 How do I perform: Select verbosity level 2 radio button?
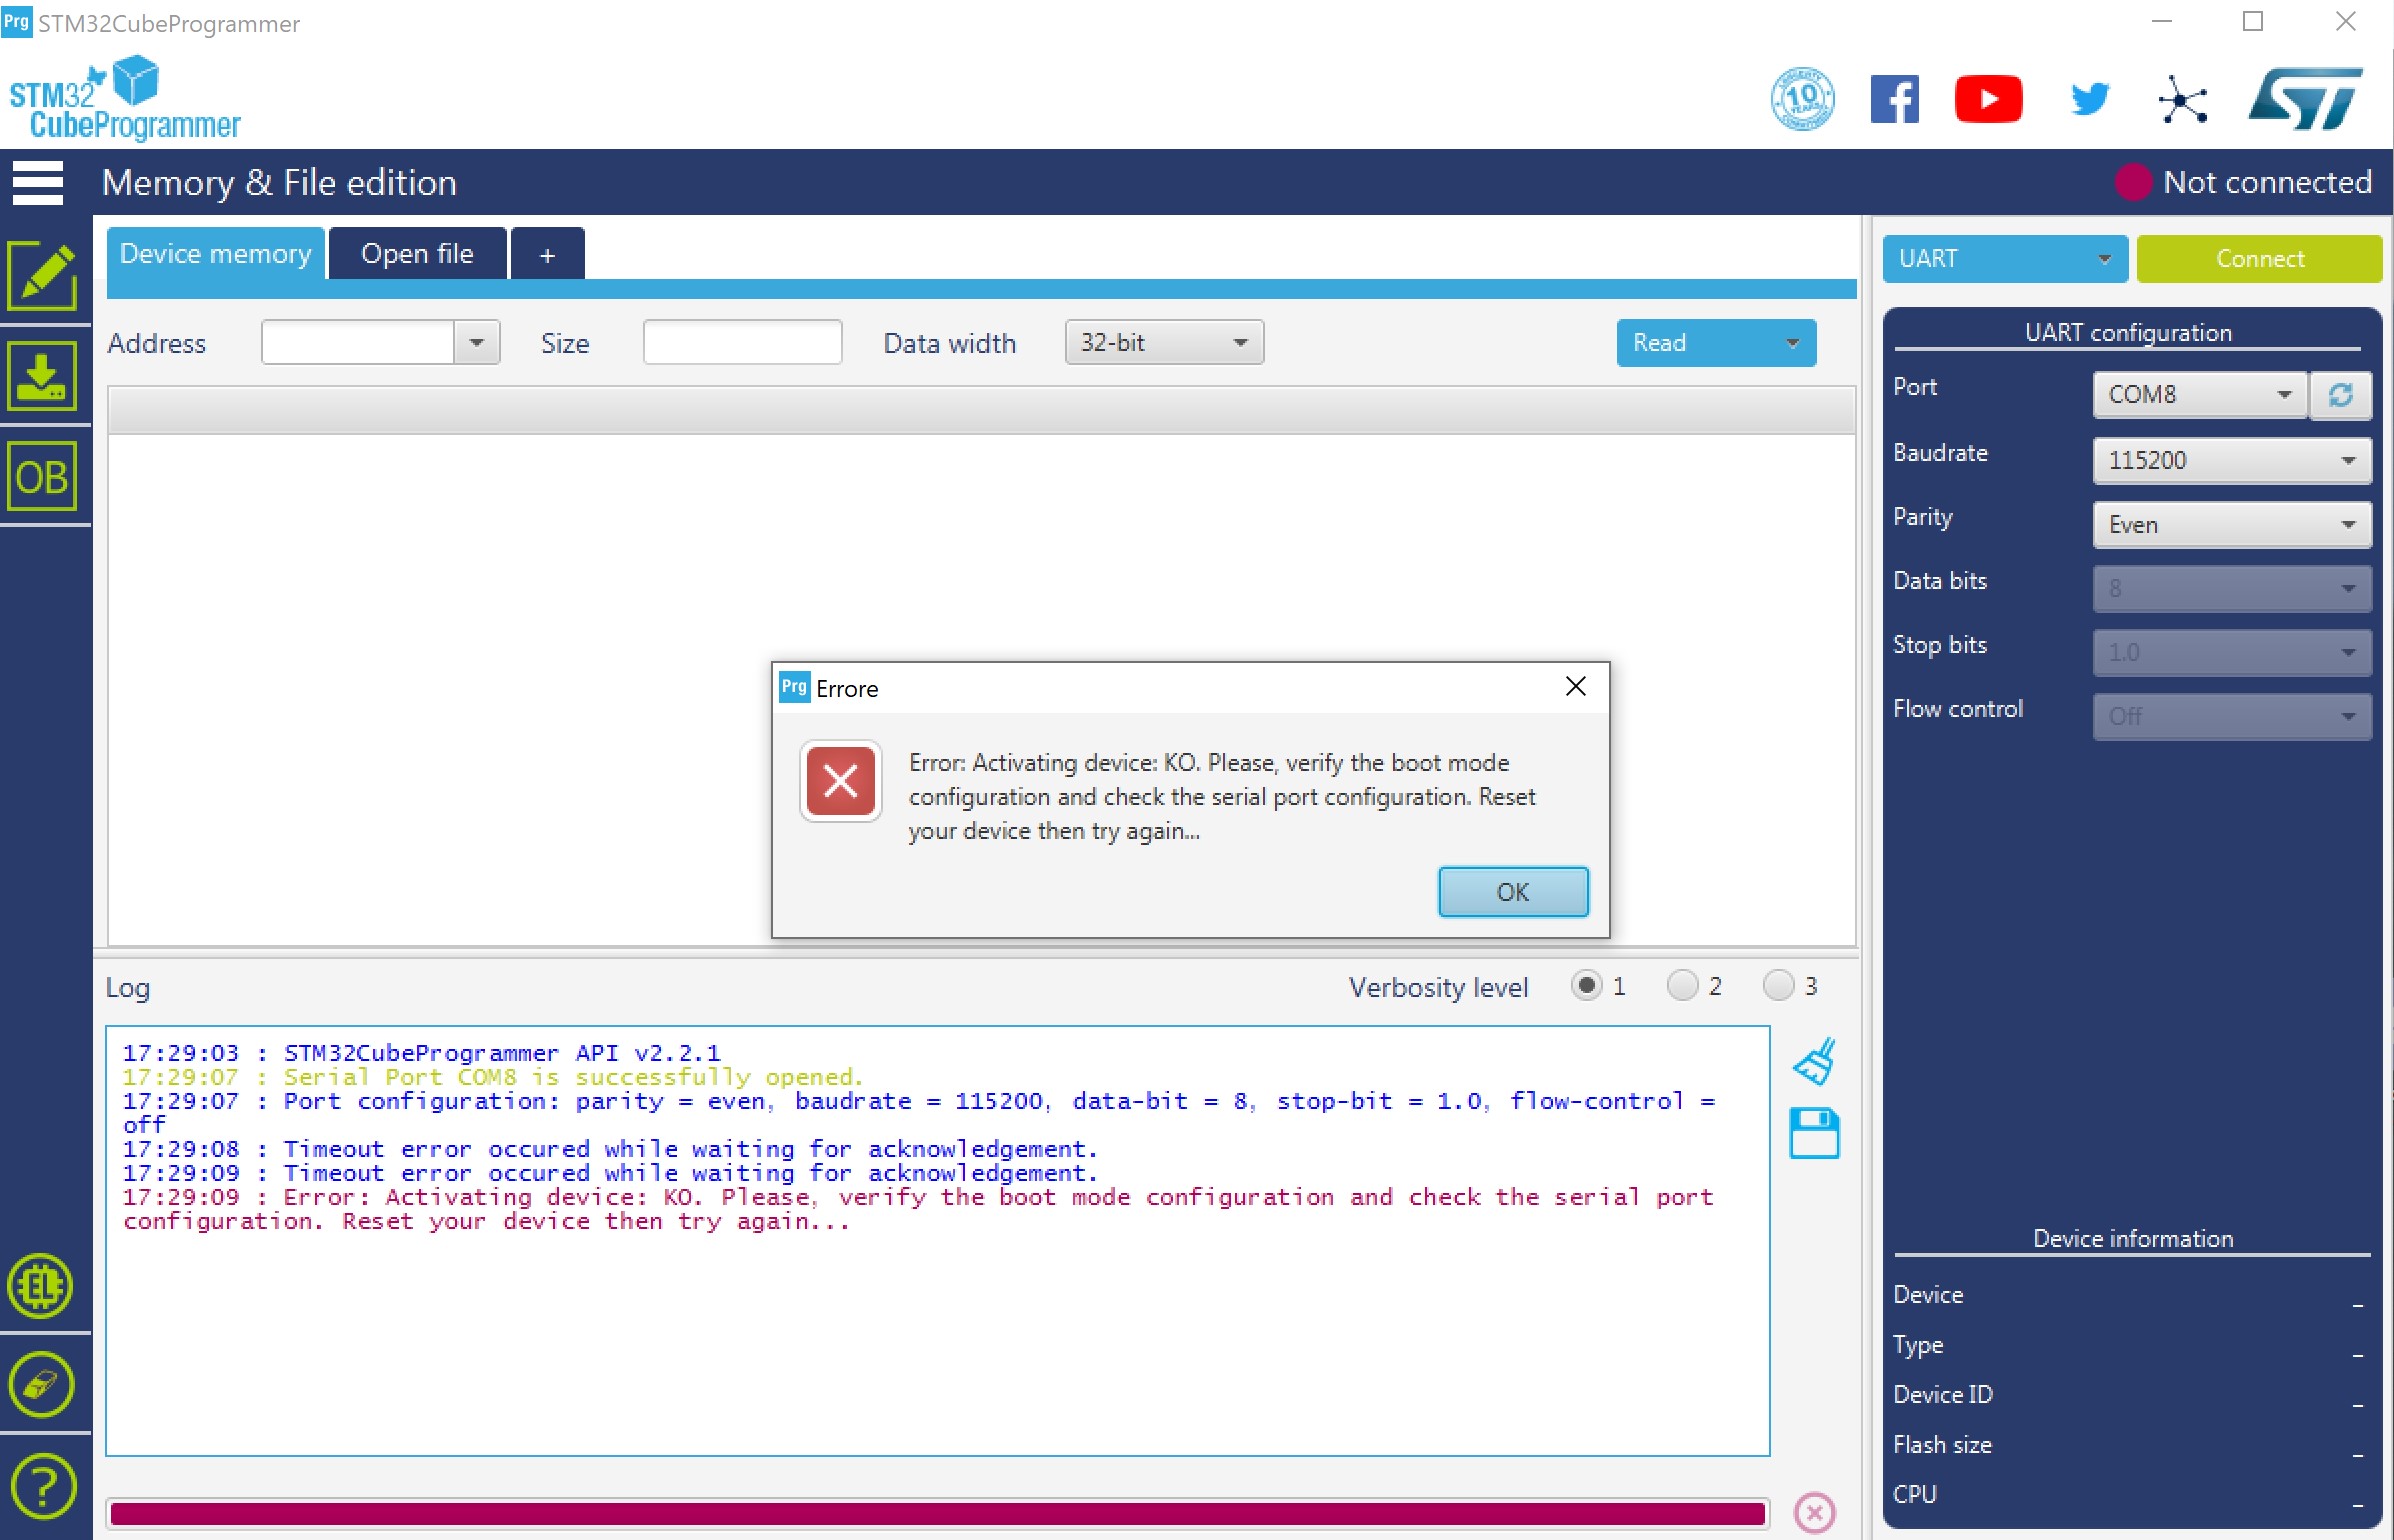point(1683,986)
